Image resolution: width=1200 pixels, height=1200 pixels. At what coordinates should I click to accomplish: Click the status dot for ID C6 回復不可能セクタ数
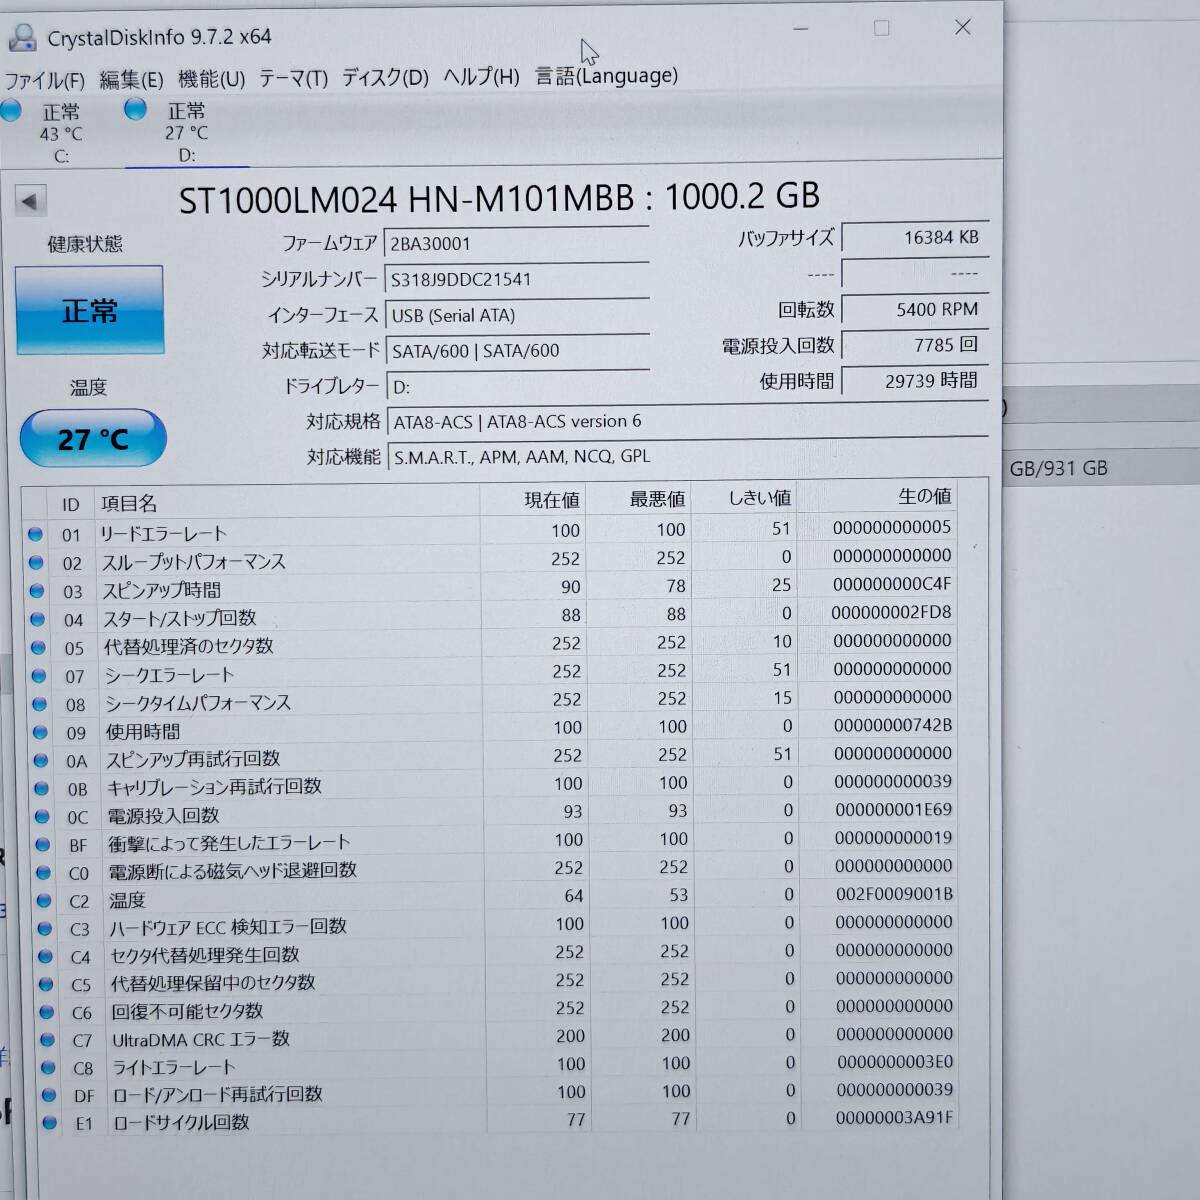tap(47, 1013)
